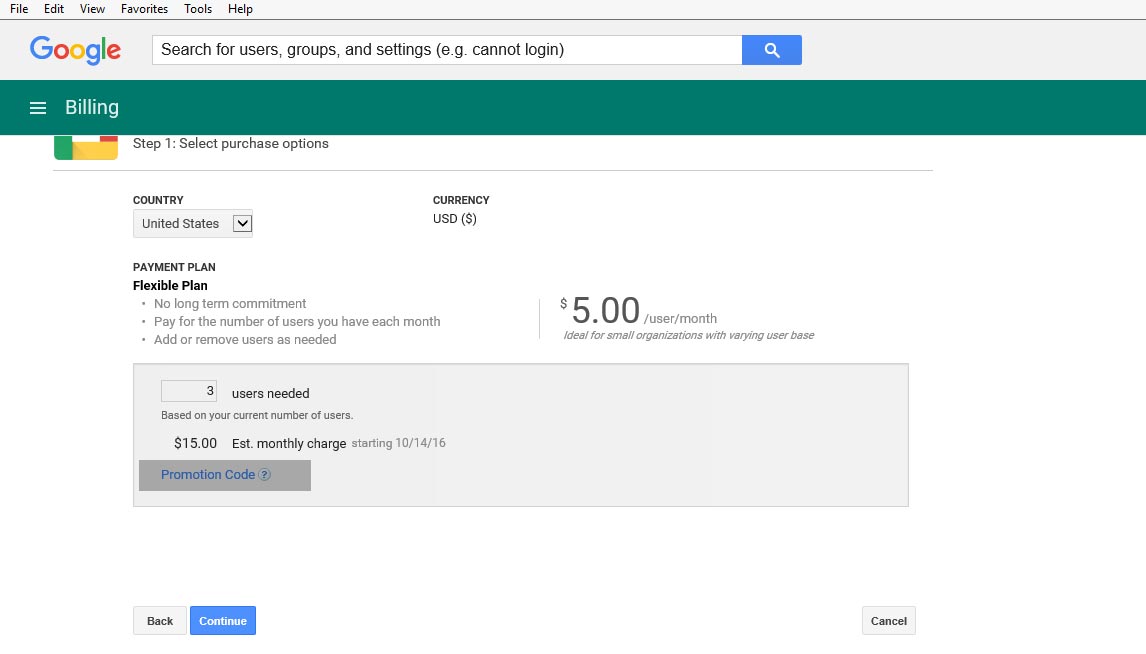Open the Help menu
This screenshot has width=1146, height=654.
coord(240,9)
